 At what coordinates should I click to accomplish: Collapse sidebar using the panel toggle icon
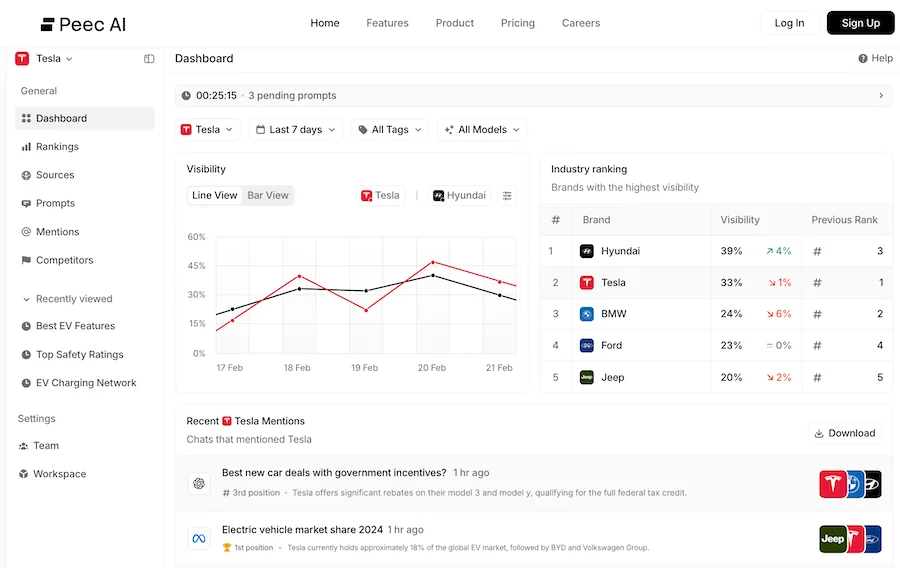[x=149, y=59]
